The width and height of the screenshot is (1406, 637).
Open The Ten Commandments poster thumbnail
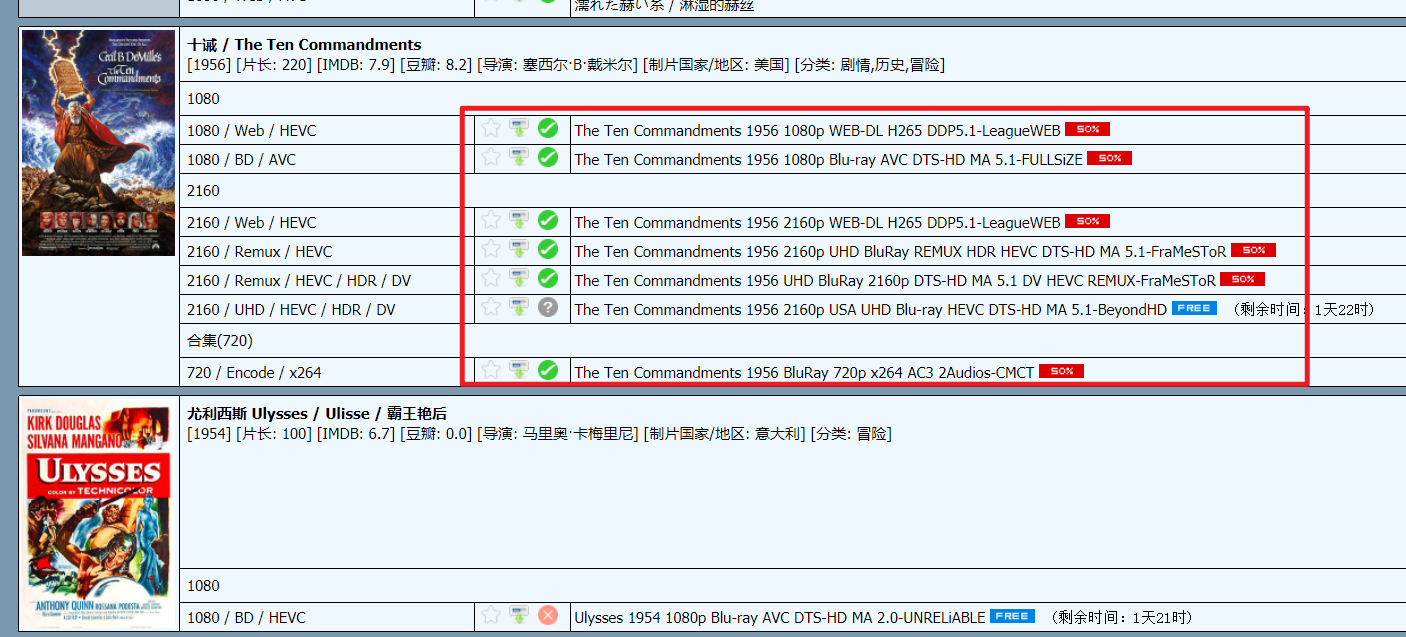pyautogui.click(x=98, y=142)
